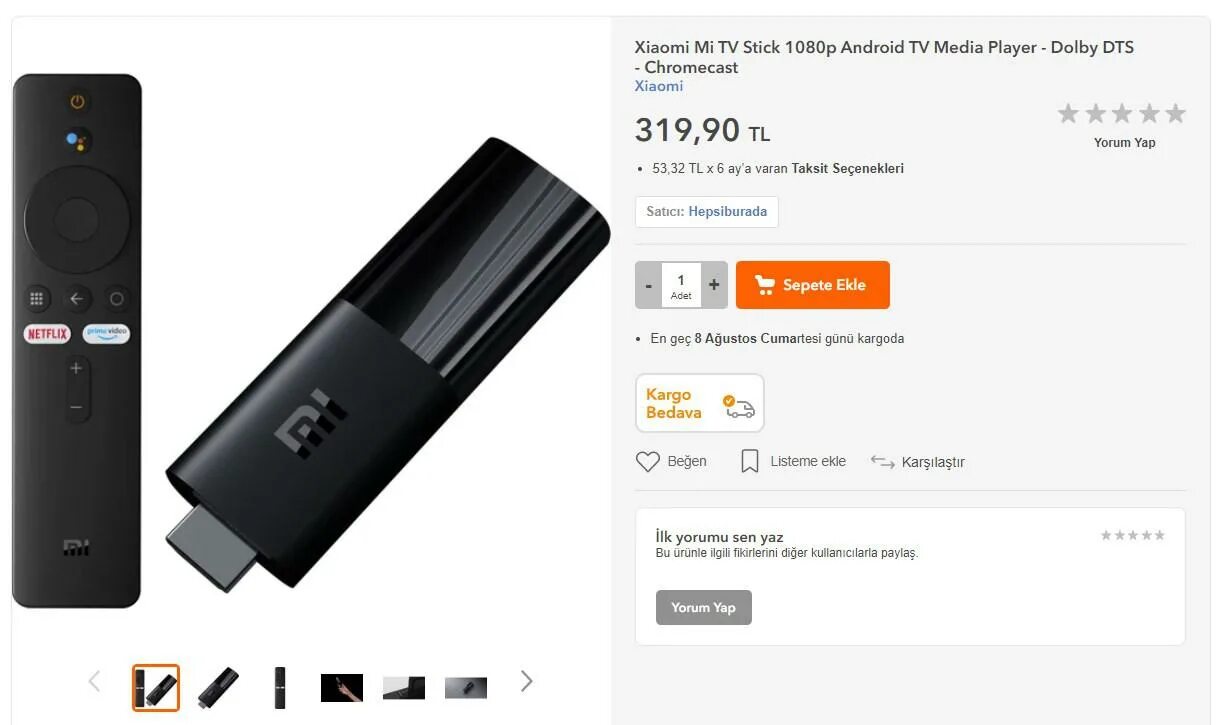
Task: Show next thumbnails with right arrow
Action: tap(526, 682)
